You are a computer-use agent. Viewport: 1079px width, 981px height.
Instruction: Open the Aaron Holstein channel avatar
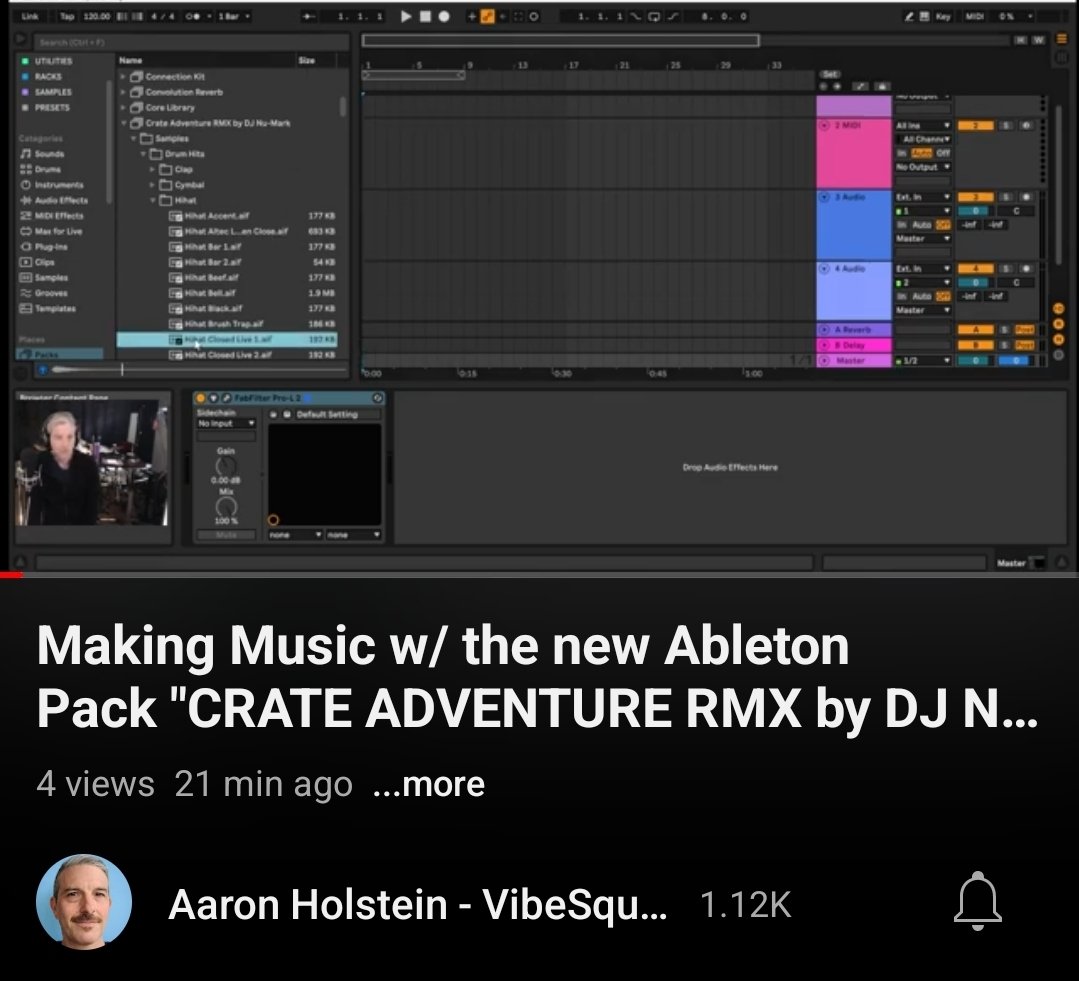tap(84, 902)
